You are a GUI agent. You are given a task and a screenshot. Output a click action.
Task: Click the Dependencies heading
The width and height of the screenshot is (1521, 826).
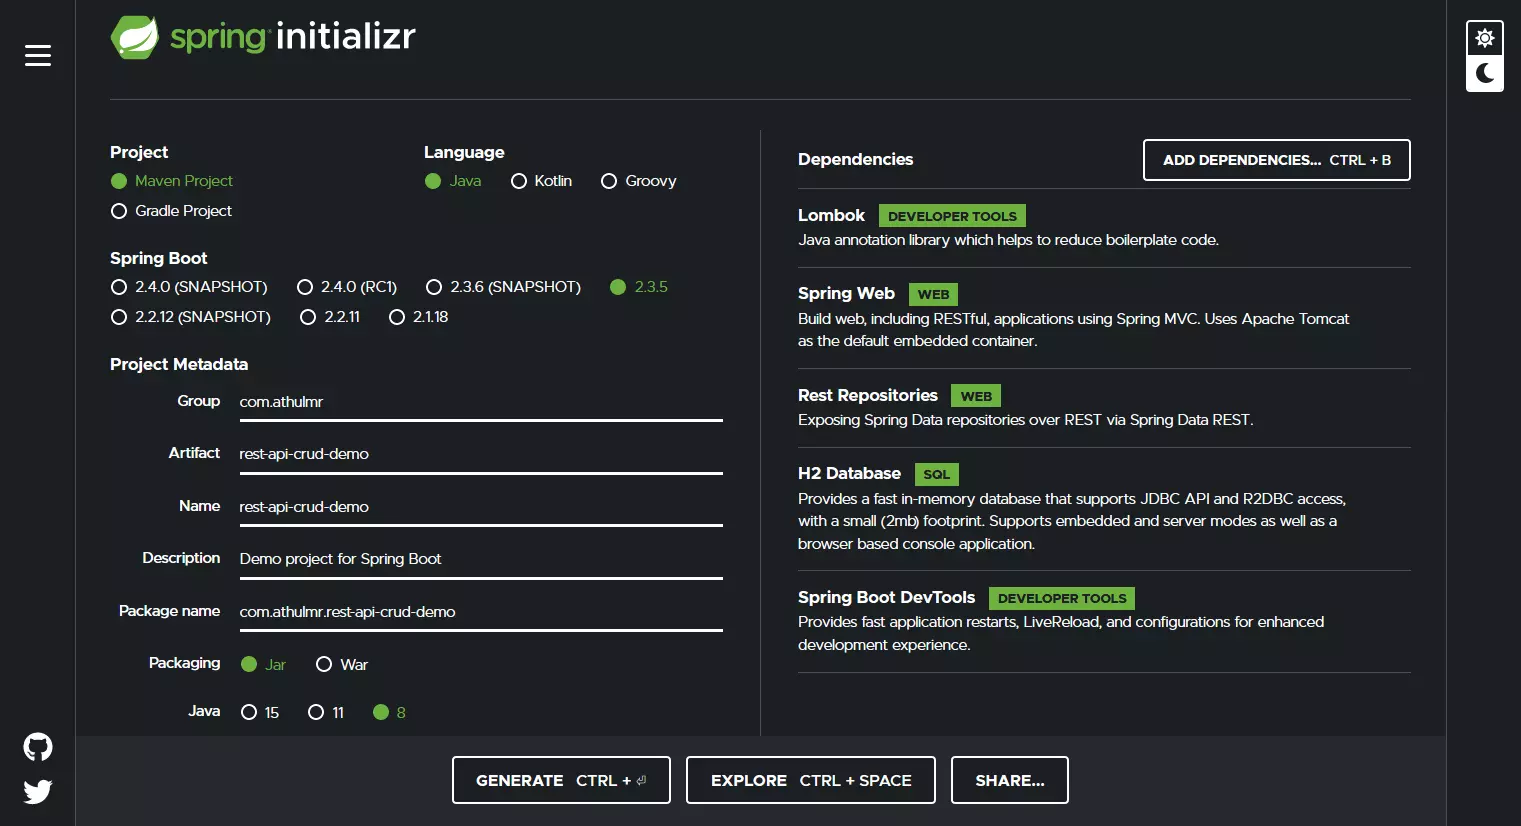click(855, 160)
